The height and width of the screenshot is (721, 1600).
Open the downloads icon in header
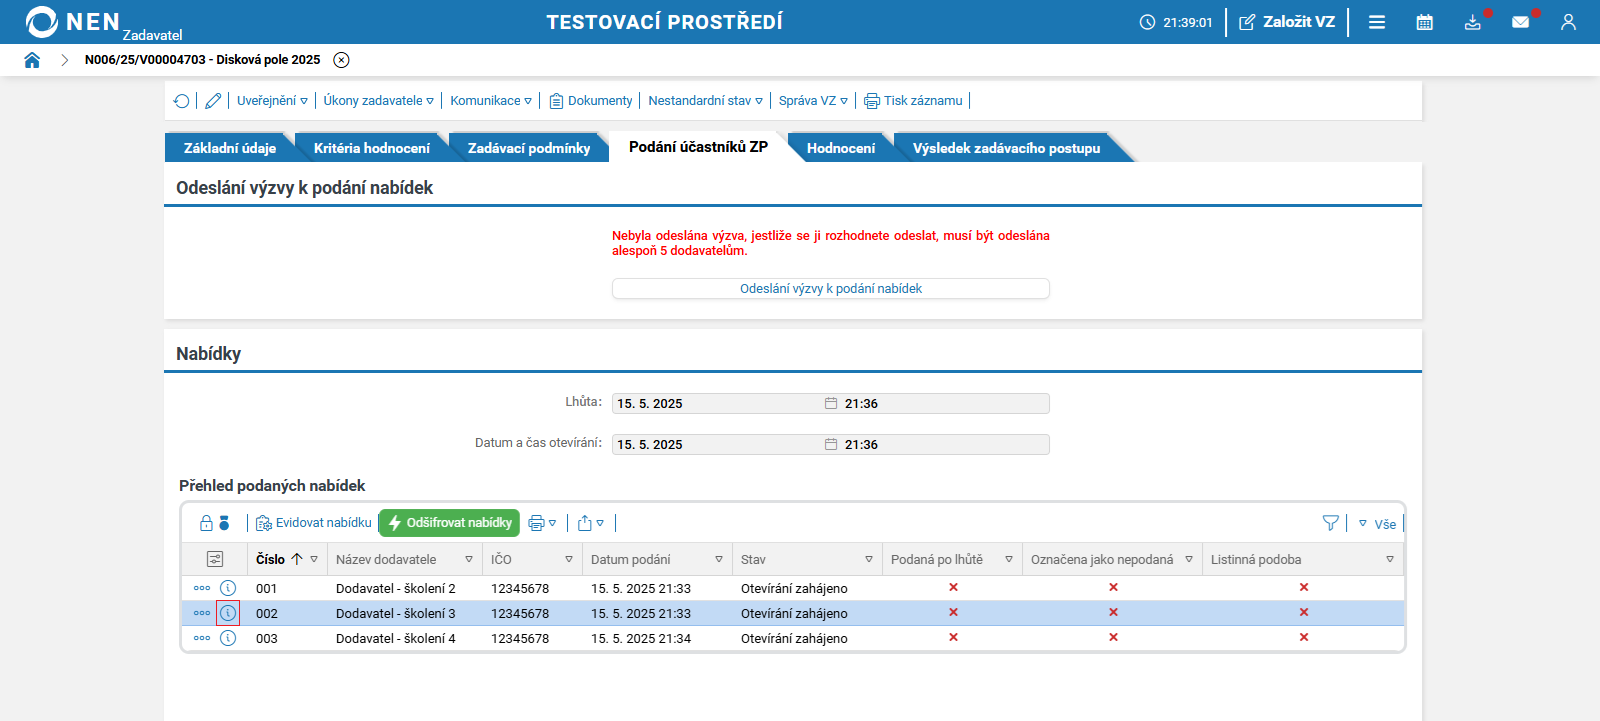pos(1472,22)
